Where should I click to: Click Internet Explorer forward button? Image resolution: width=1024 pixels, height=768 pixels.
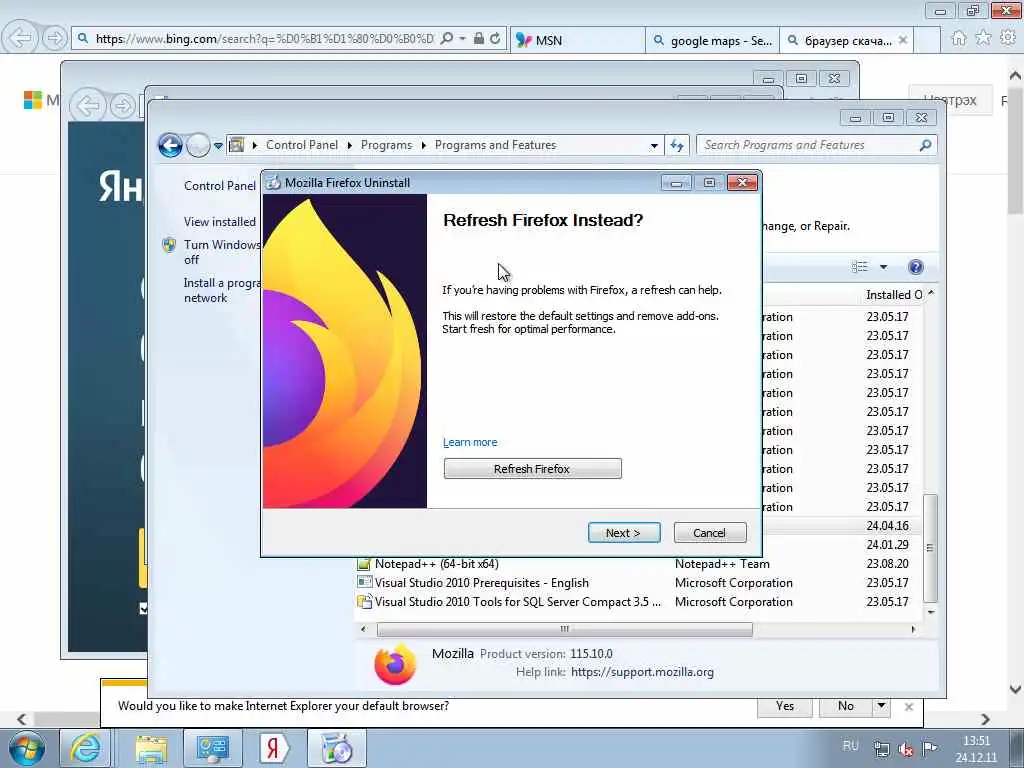click(55, 38)
